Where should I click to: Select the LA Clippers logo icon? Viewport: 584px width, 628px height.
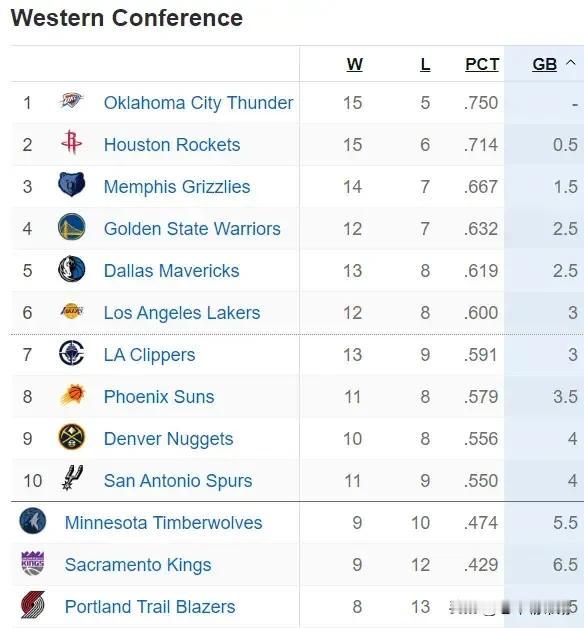71,352
